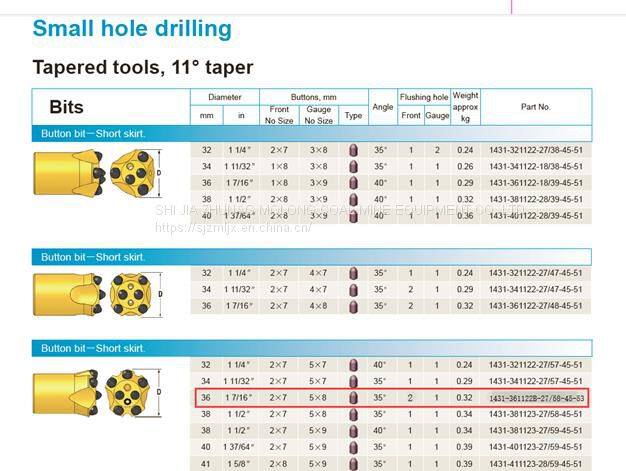Viewport: 626px width, 471px height.
Task: Click the Weight approx kg column header
Action: point(465,106)
